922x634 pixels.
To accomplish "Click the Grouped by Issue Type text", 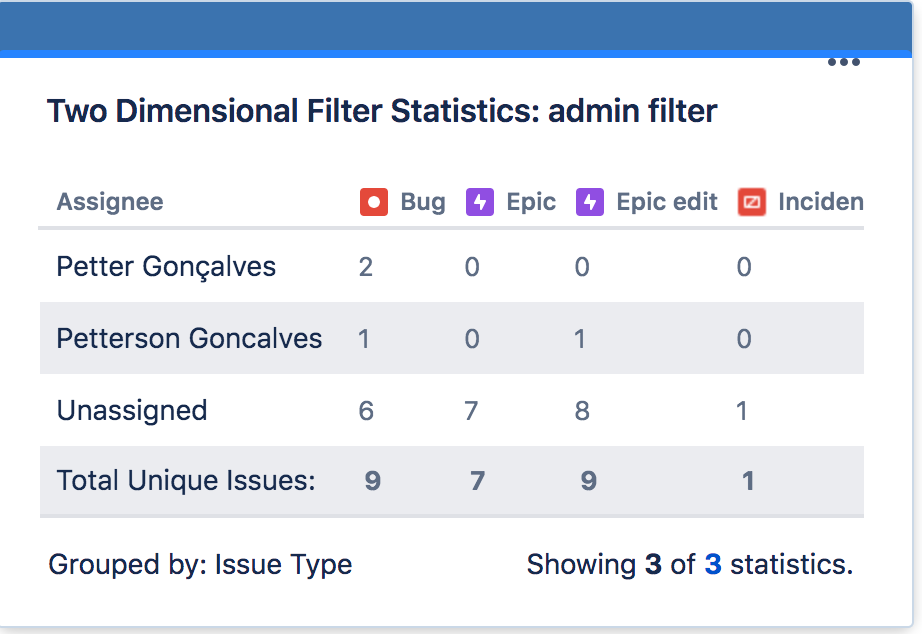I will pyautogui.click(x=200, y=564).
